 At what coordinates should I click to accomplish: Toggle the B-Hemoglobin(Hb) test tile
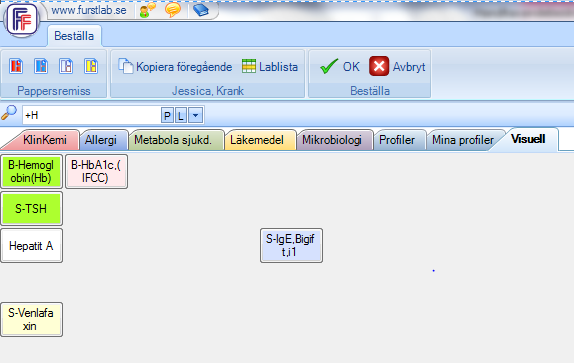[x=31, y=172]
